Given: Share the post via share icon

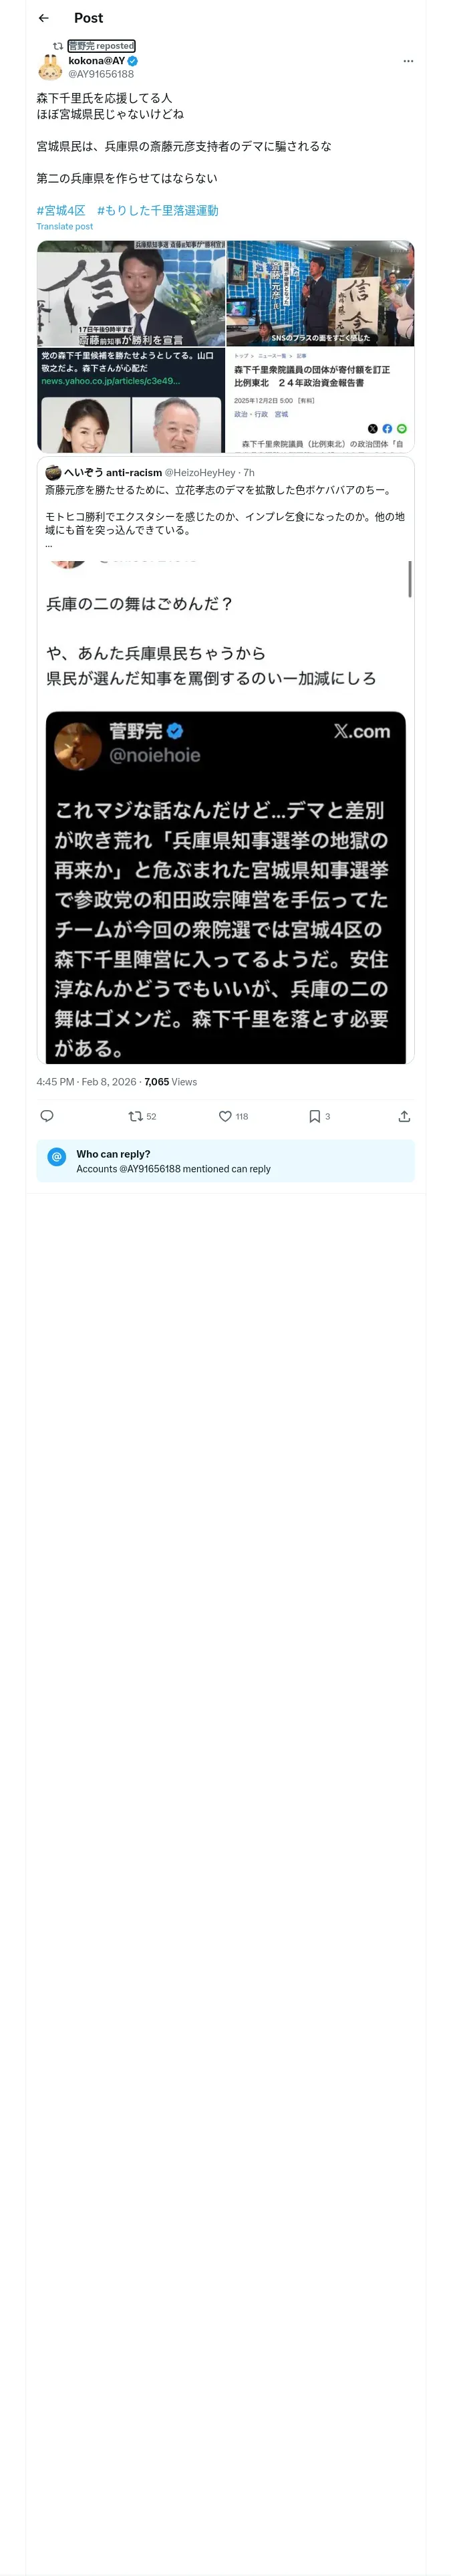Looking at the screenshot, I should pyautogui.click(x=404, y=1116).
